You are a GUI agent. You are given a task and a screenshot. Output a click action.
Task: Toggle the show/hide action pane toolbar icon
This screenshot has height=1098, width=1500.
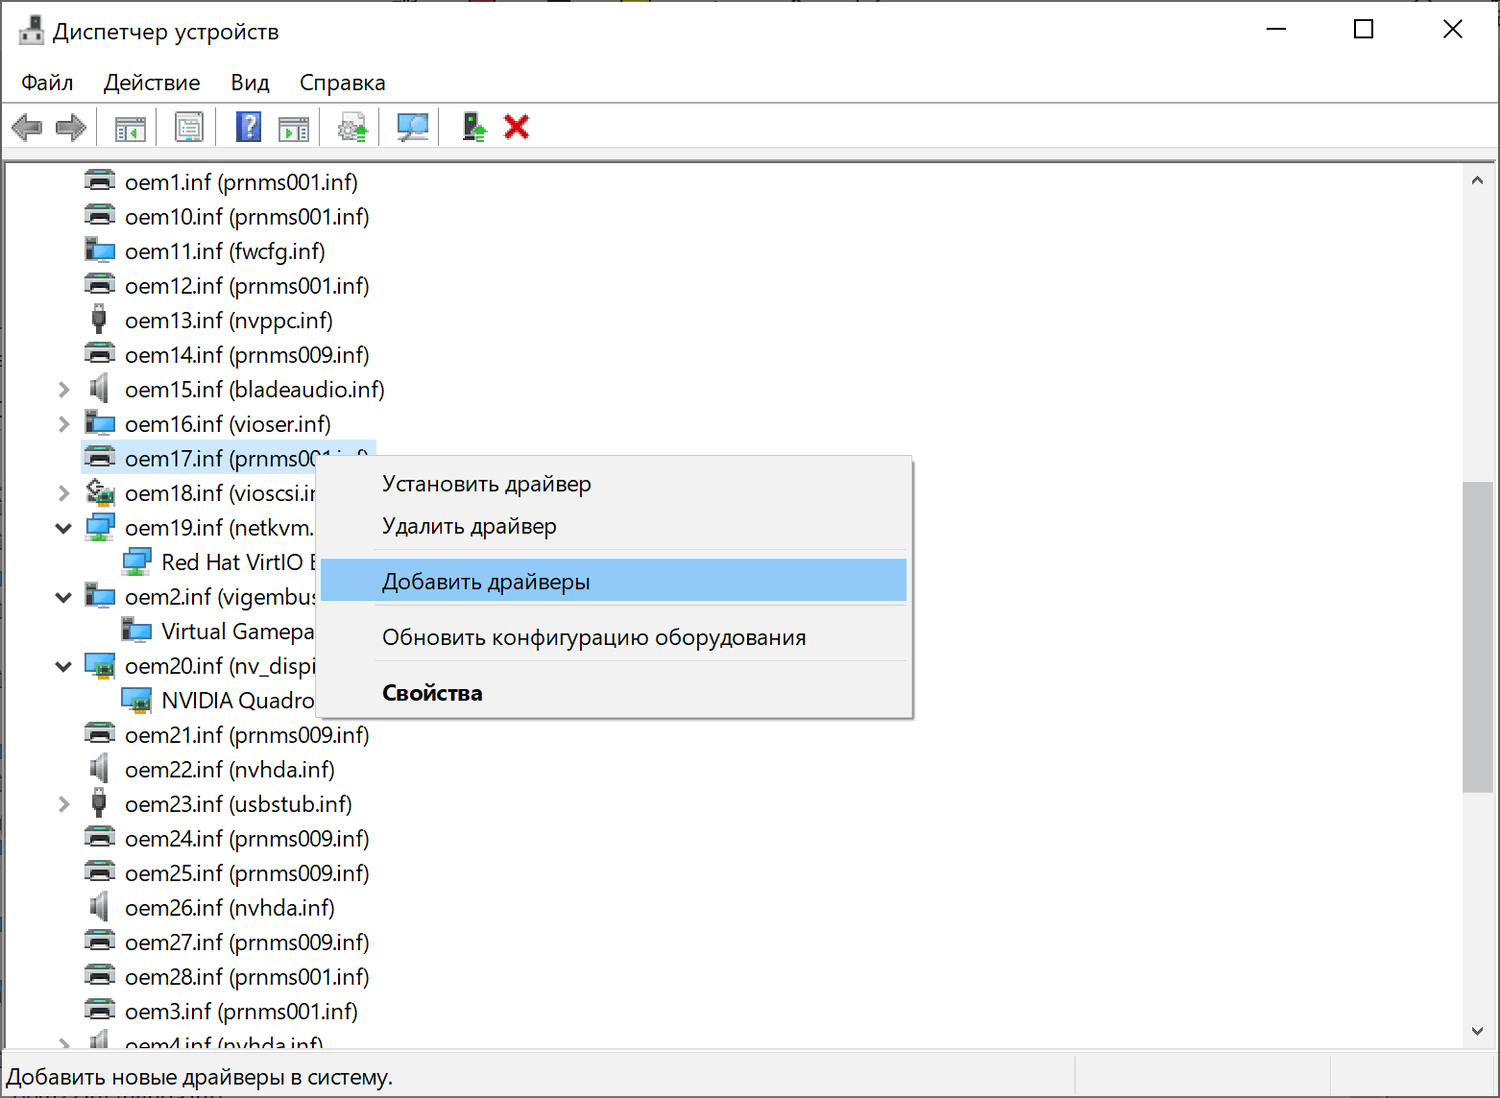click(294, 127)
